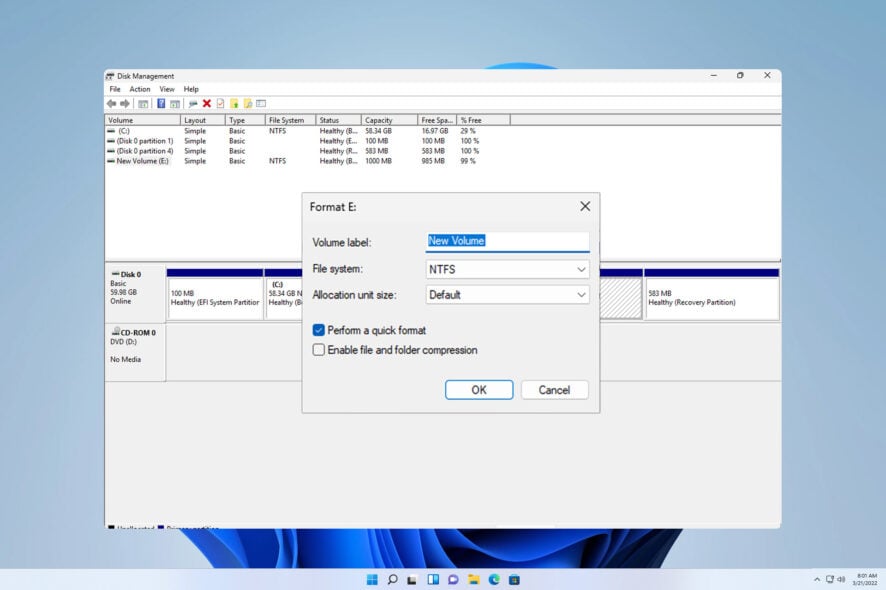Click the Volume label text field
Image resolution: width=886 pixels, height=590 pixels.
[x=507, y=241]
